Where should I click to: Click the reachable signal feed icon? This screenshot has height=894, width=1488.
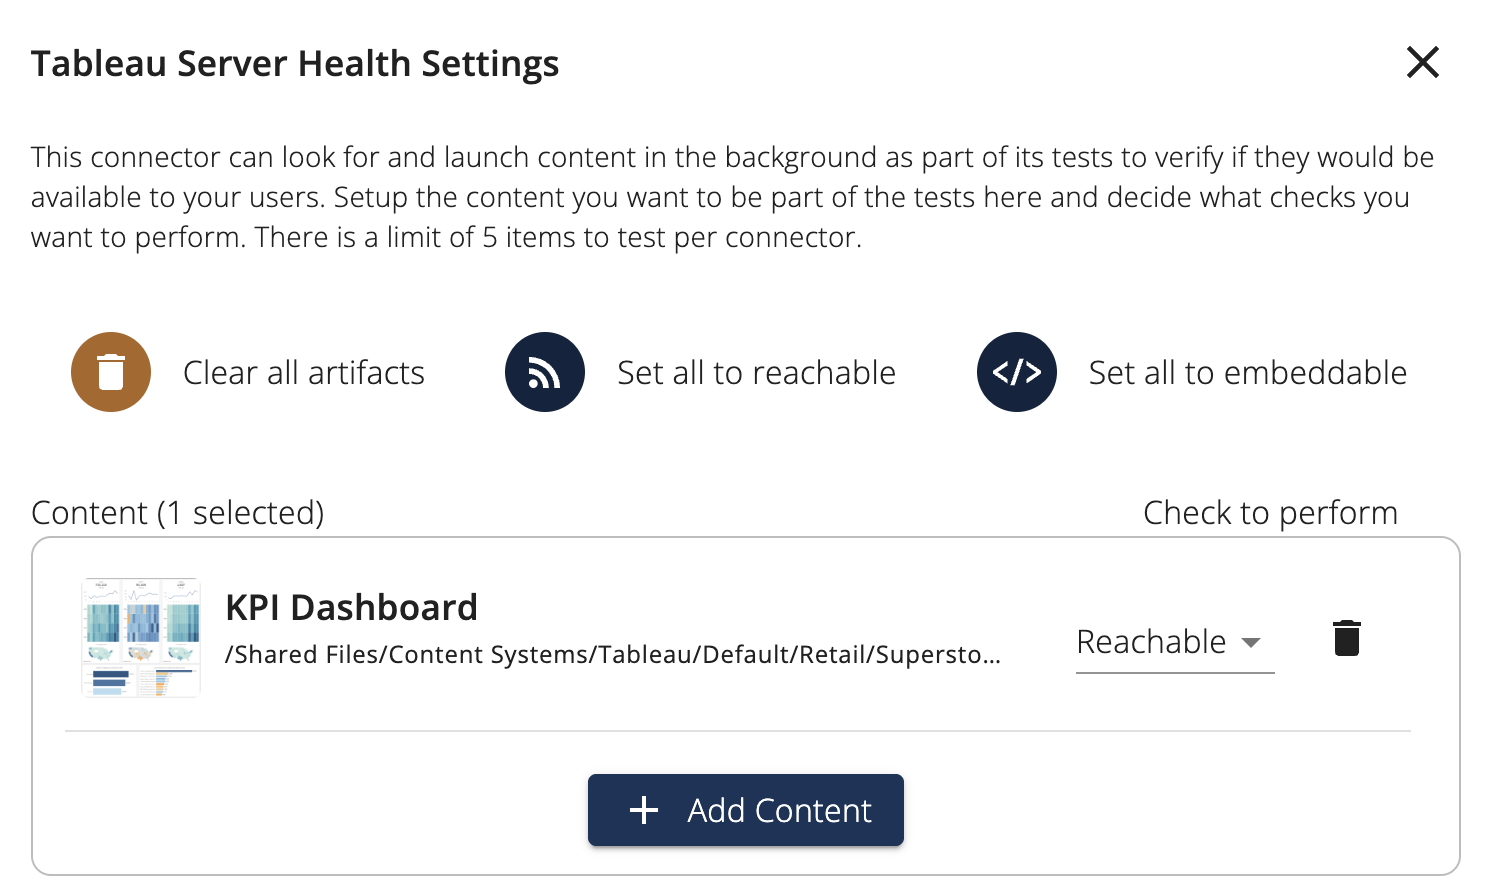(x=545, y=372)
